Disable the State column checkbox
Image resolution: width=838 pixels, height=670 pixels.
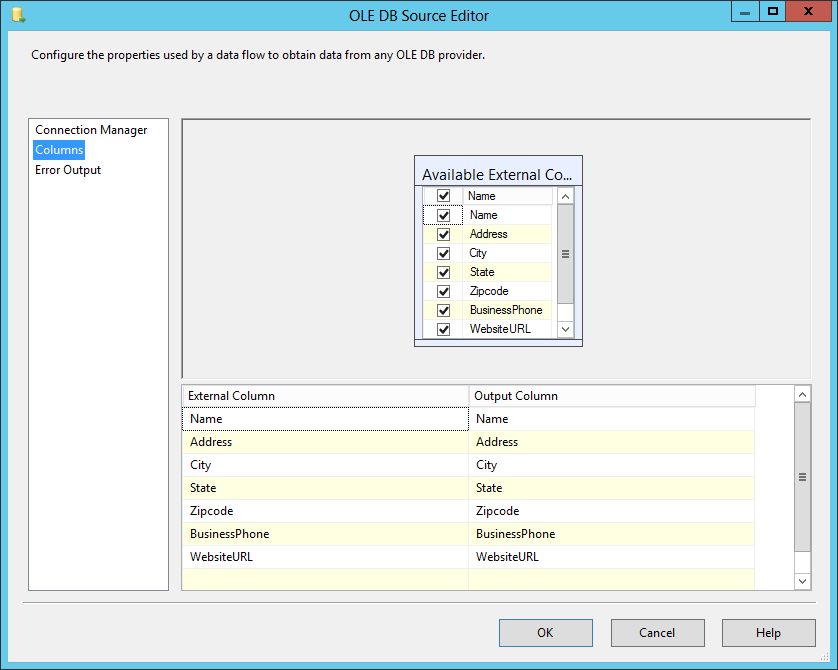[442, 271]
